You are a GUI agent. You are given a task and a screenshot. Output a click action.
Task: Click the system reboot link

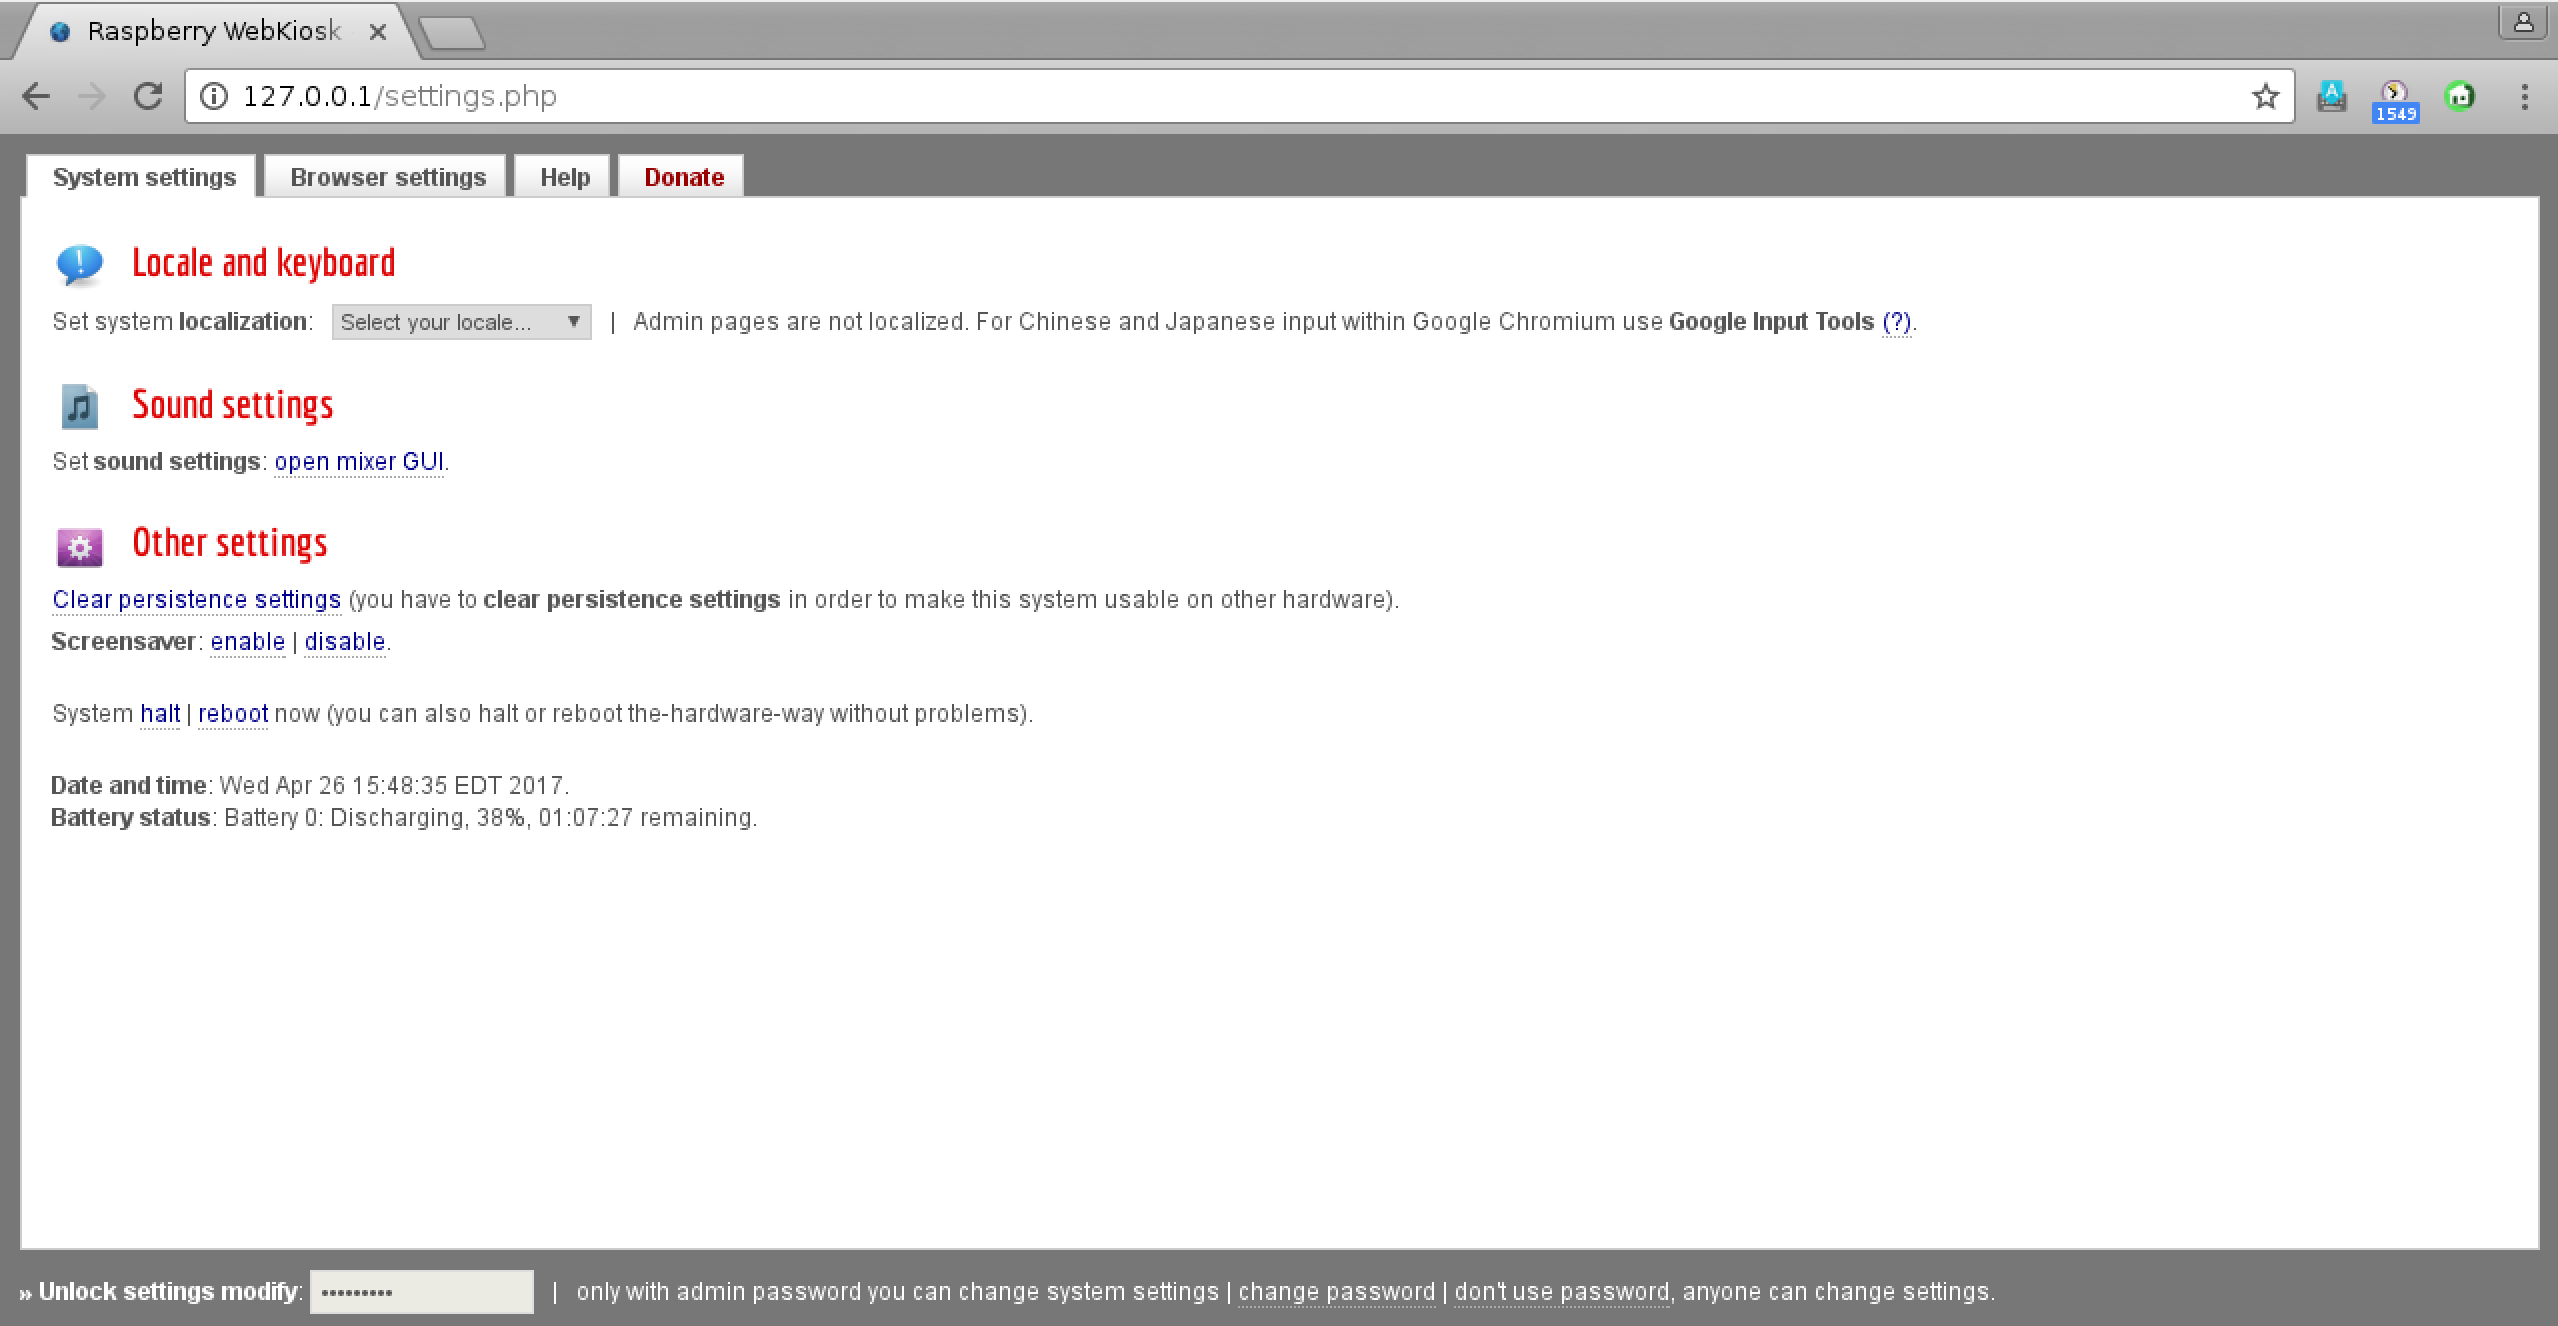(232, 713)
